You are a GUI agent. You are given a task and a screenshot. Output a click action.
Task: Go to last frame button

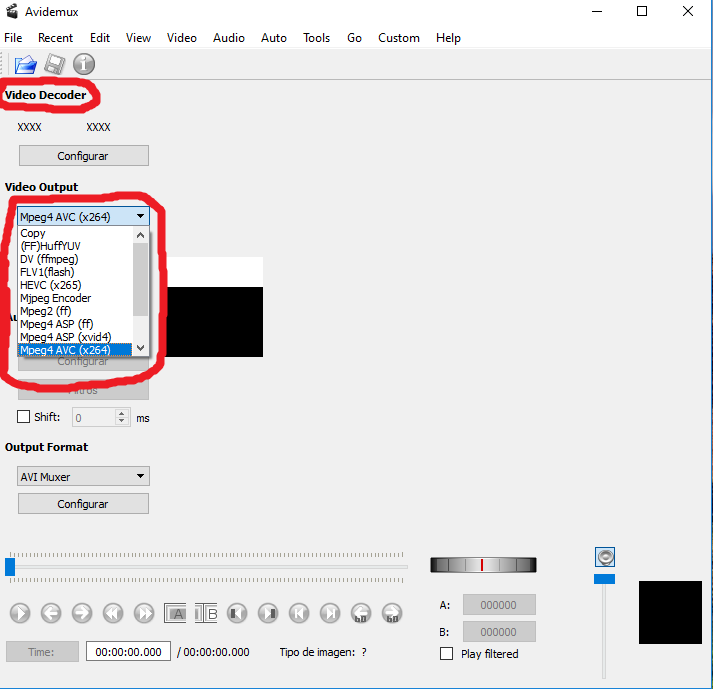[x=330, y=613]
